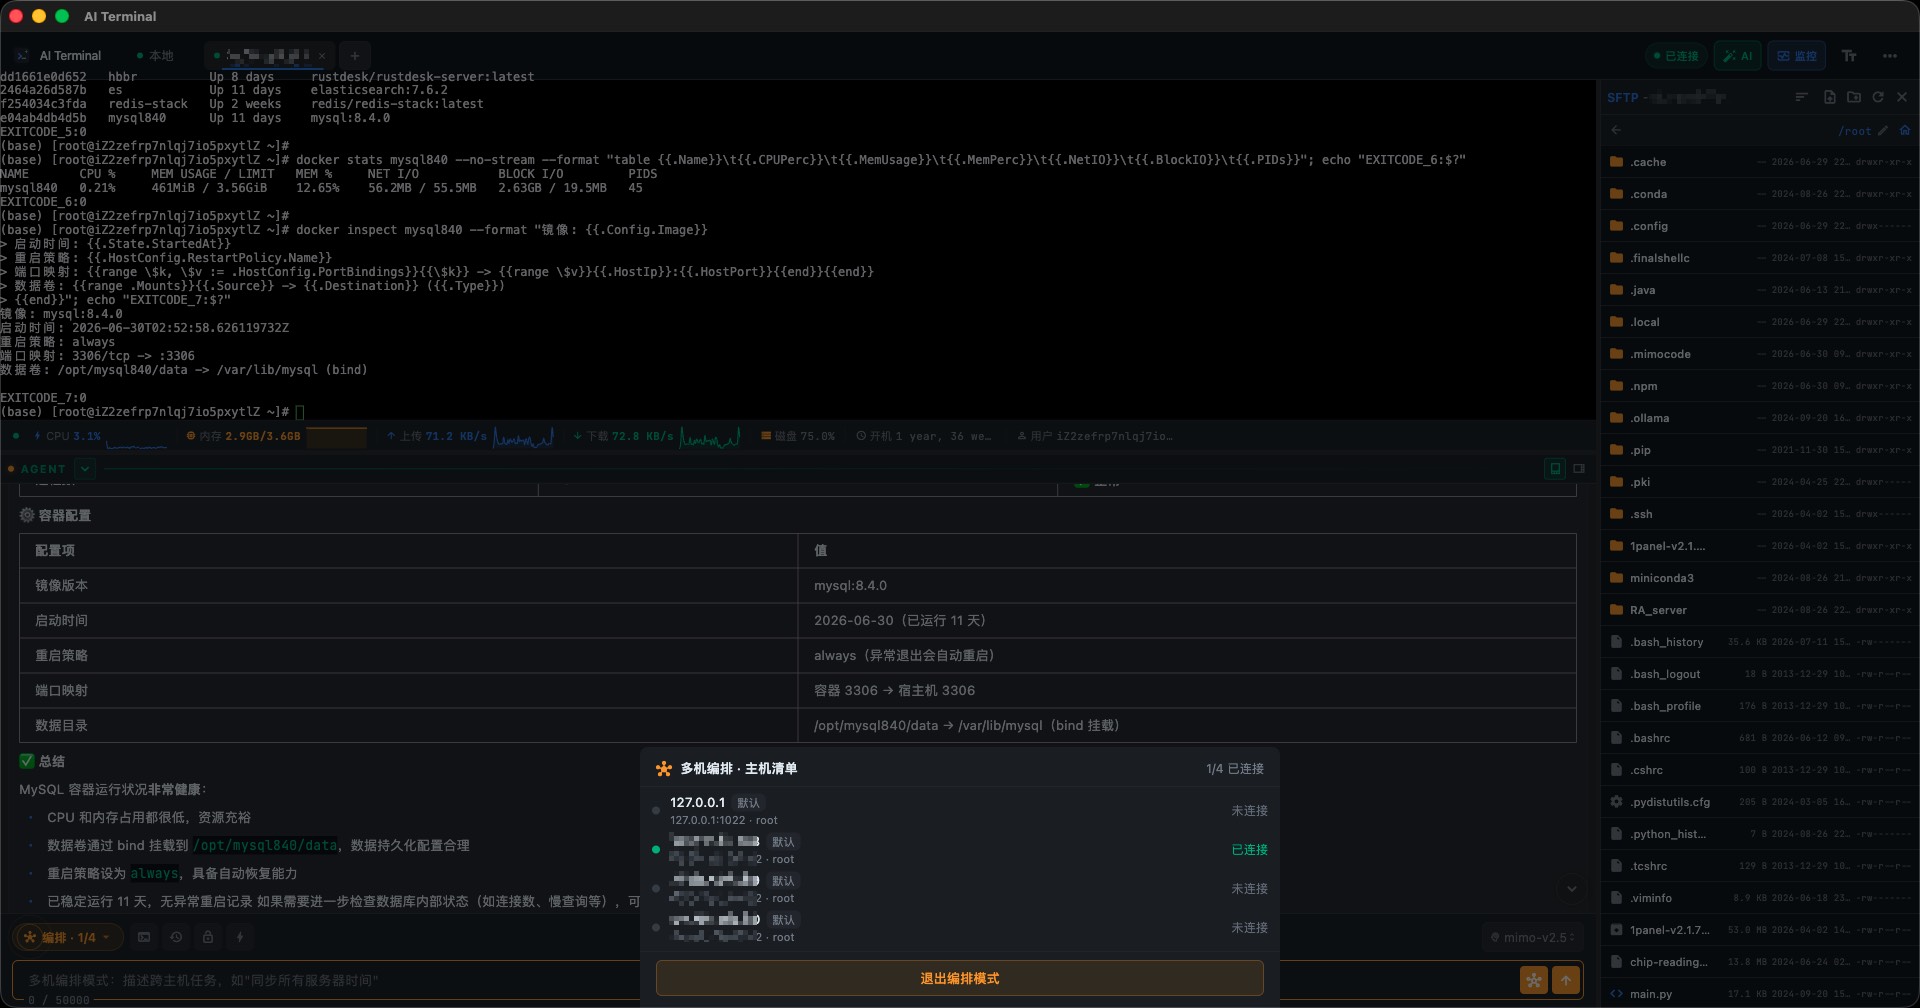Open the three-dot more options menu

[x=1889, y=56]
